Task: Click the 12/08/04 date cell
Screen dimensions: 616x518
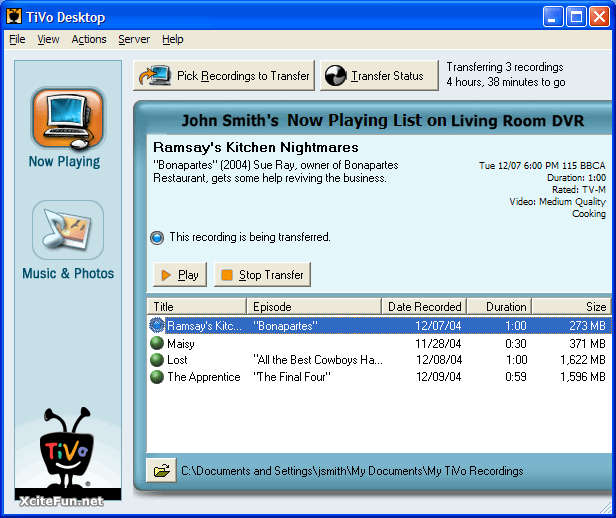Action: point(439,360)
